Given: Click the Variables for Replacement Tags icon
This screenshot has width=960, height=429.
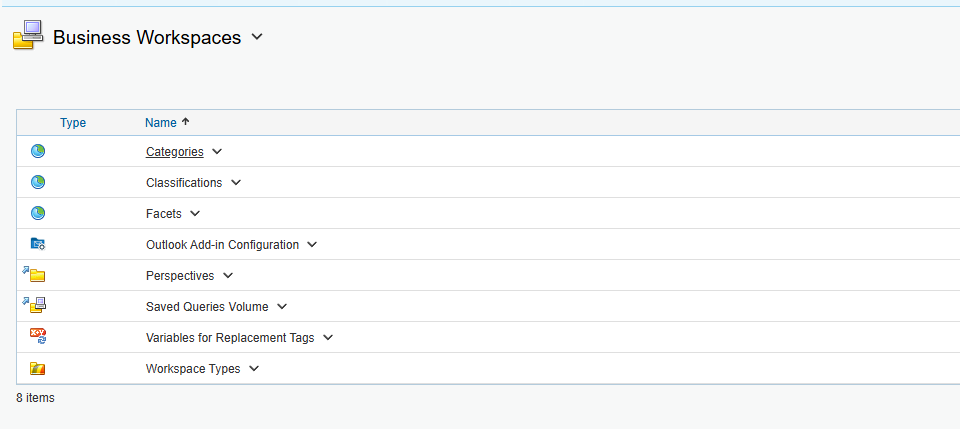Looking at the screenshot, I should [38, 337].
